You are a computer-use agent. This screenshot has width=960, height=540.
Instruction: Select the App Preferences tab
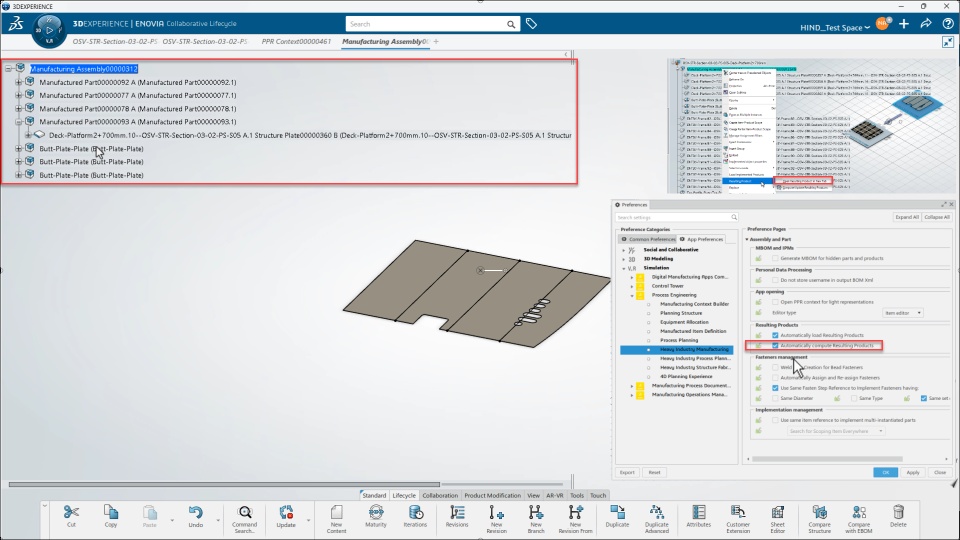[x=701, y=239]
